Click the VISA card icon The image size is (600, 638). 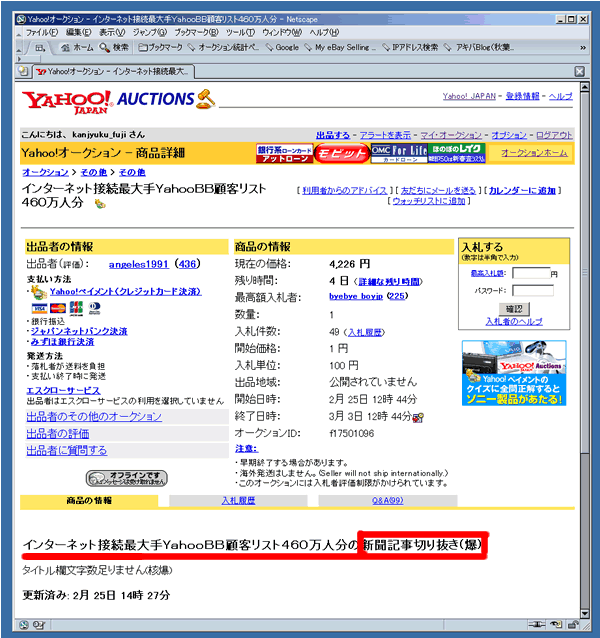click(39, 309)
